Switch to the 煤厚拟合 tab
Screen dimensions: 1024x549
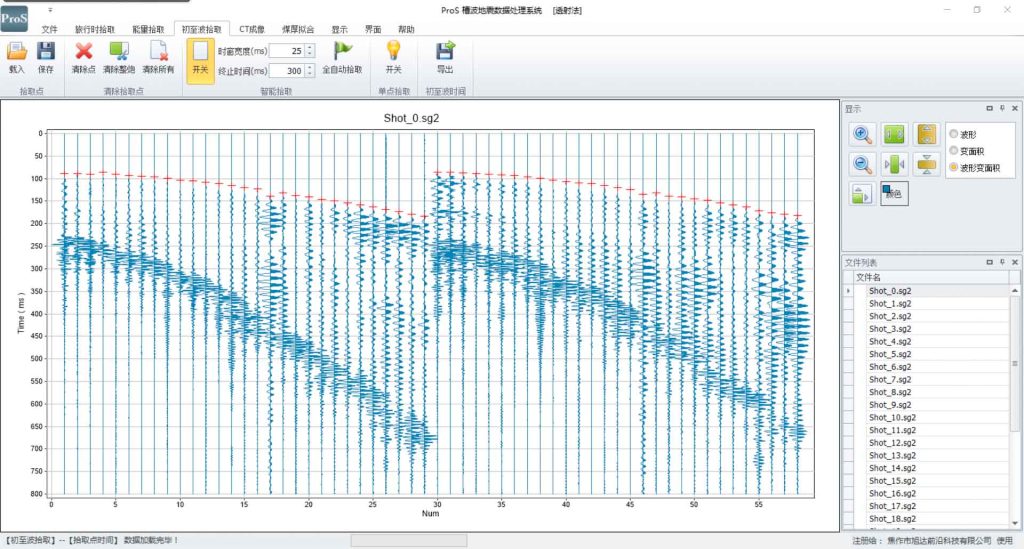(x=298, y=29)
